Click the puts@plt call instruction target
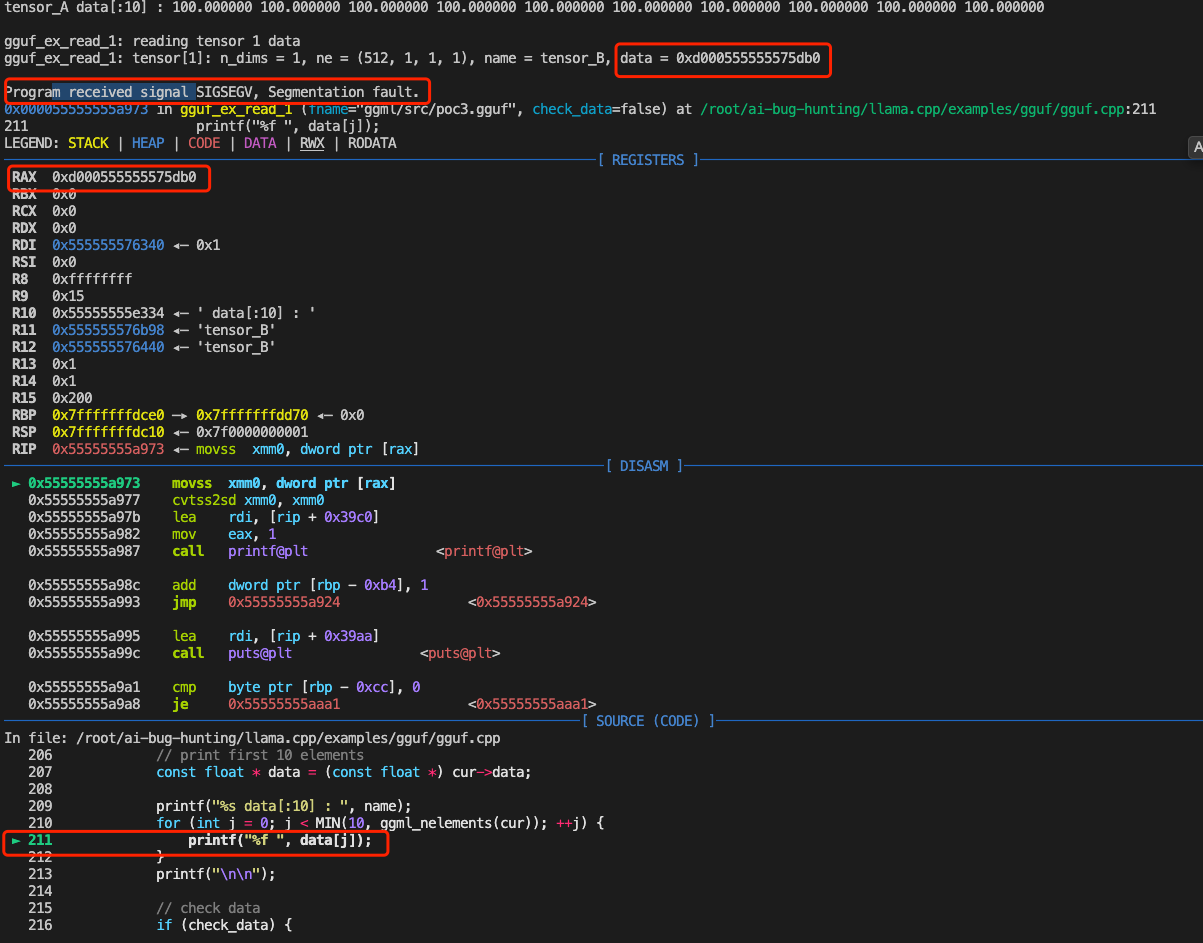 point(260,653)
